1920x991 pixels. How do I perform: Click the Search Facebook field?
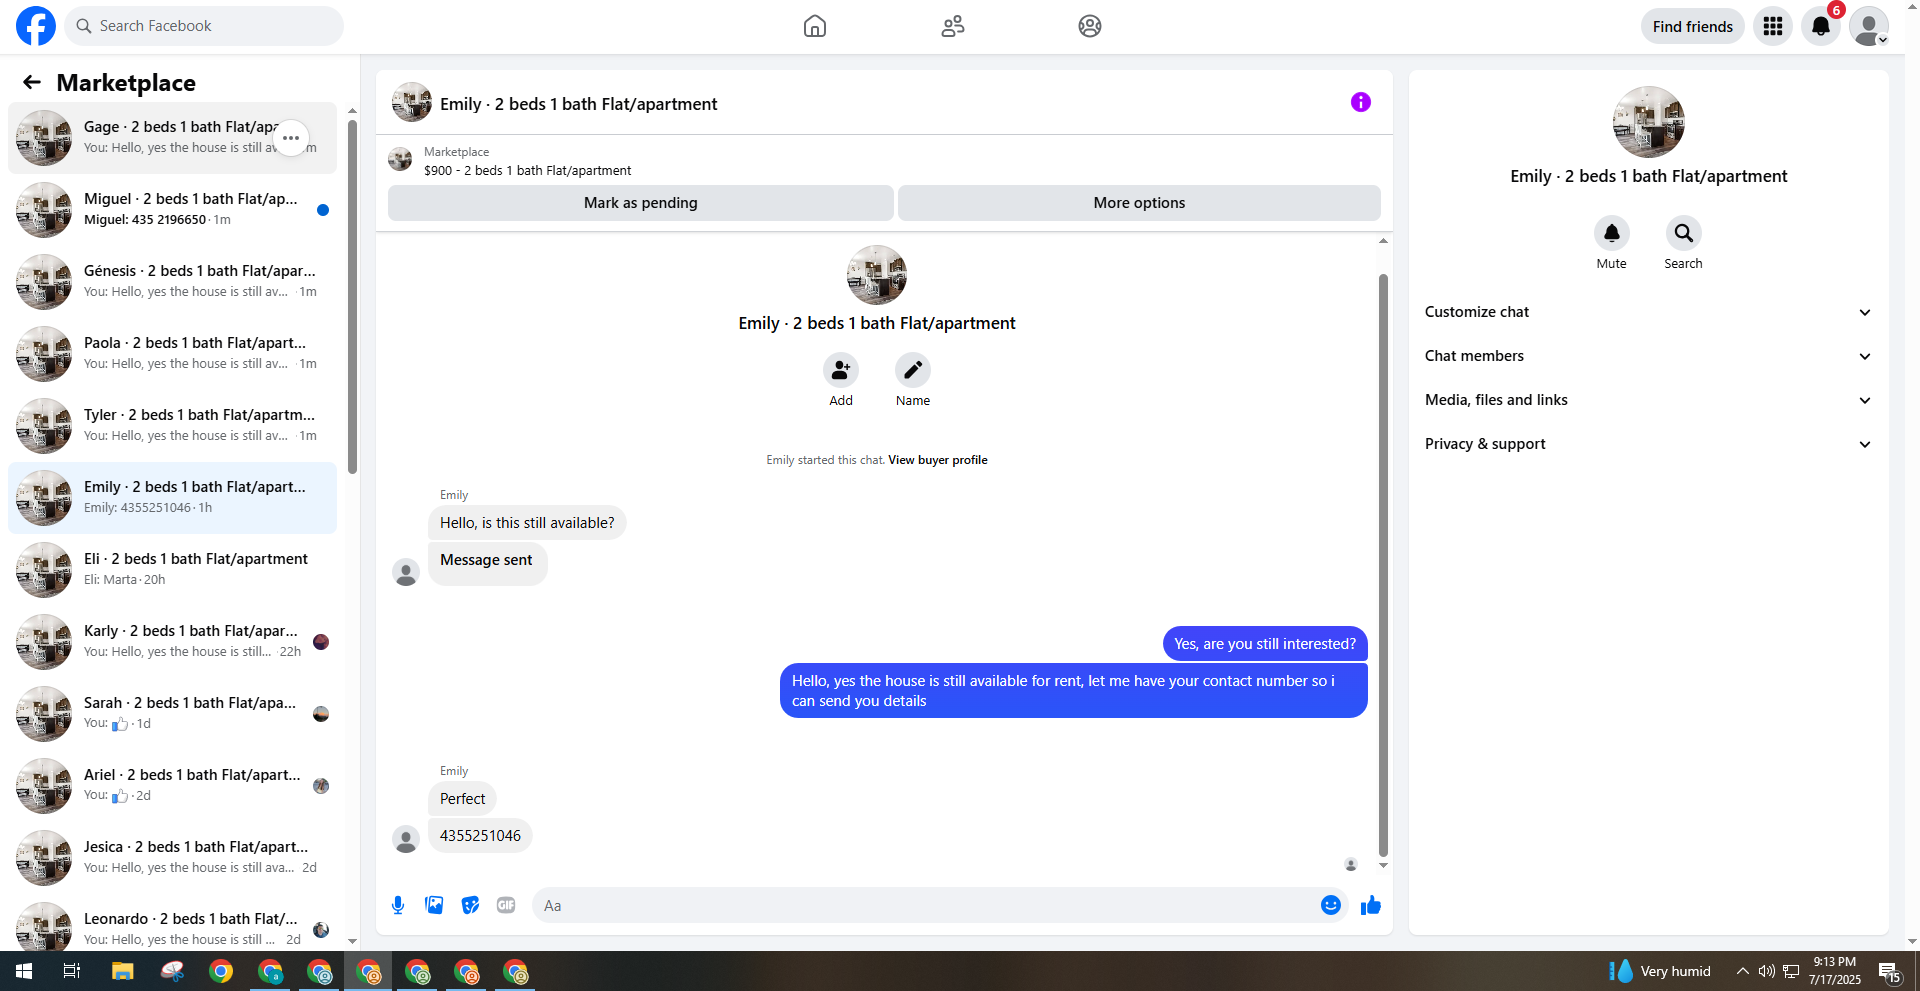click(204, 26)
